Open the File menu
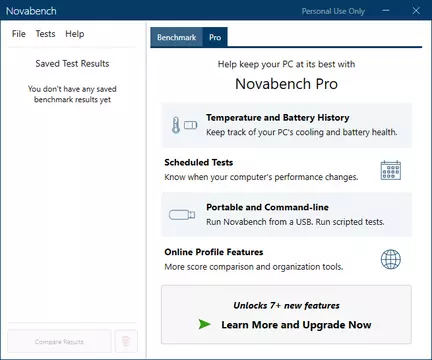The width and height of the screenshot is (432, 360). pos(19,34)
